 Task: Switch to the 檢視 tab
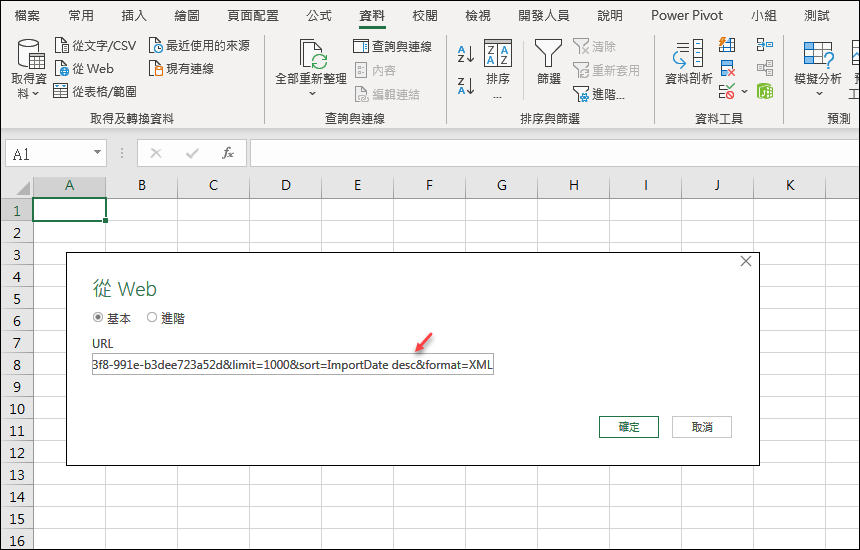click(x=478, y=15)
